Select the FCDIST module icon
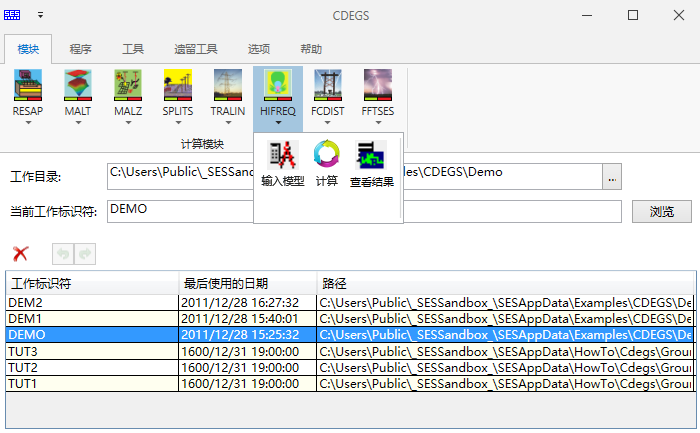 point(328,86)
